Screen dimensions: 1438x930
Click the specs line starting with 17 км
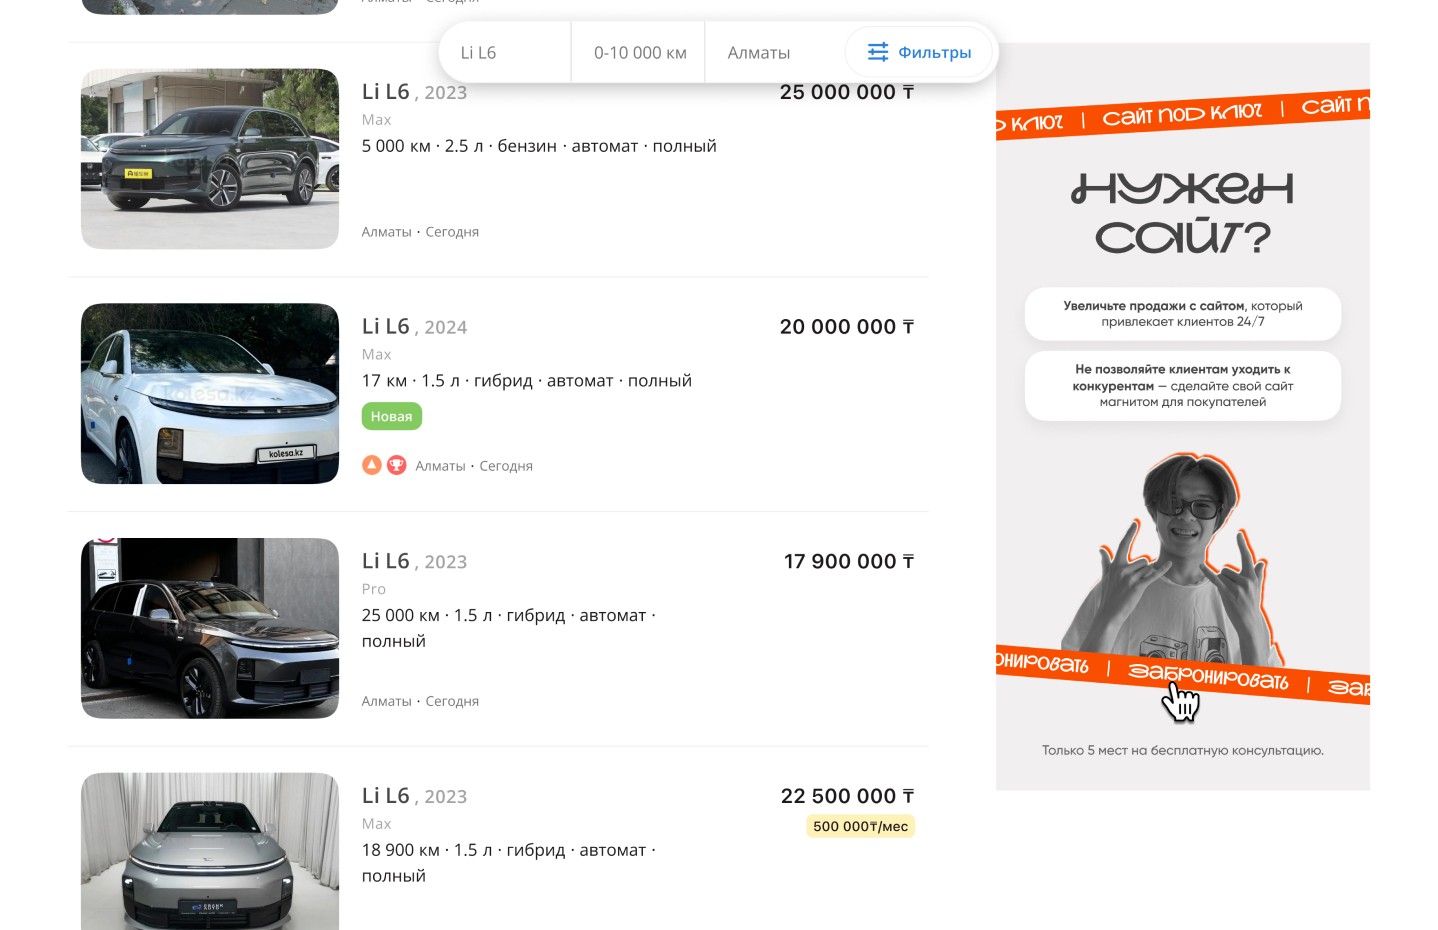coord(527,381)
